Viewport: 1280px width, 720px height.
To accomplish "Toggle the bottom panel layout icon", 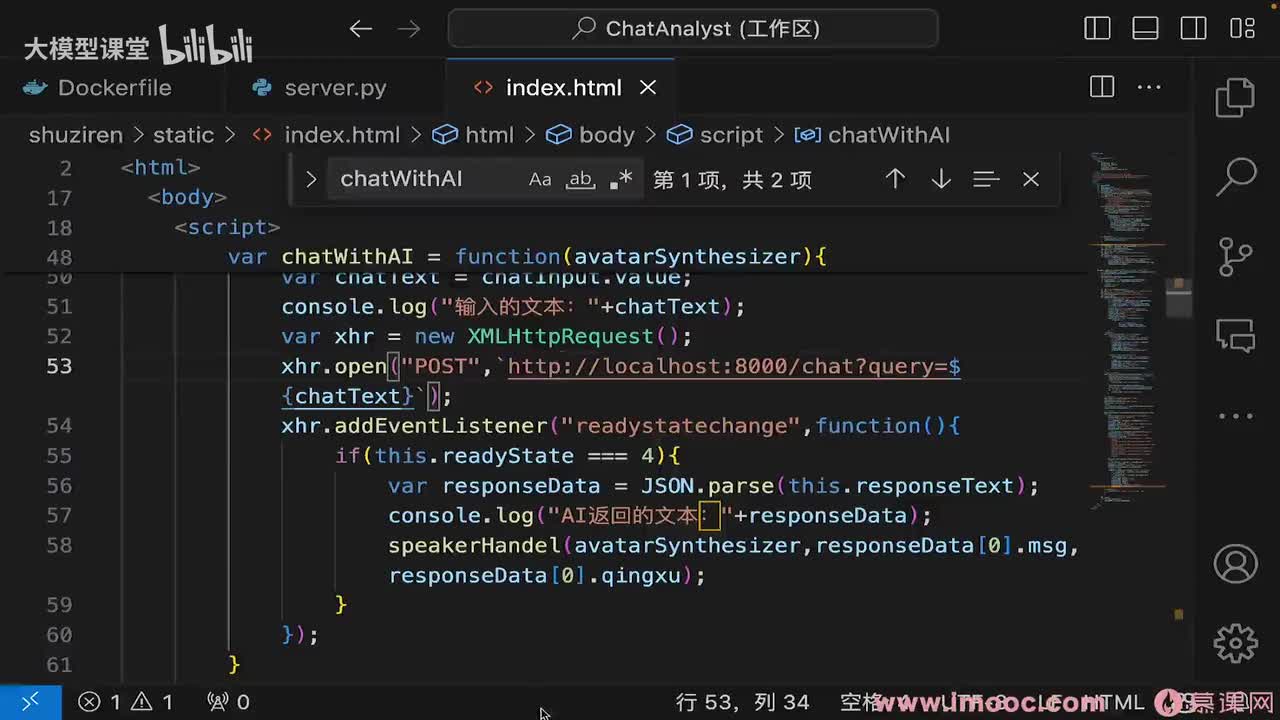I will point(1146,28).
